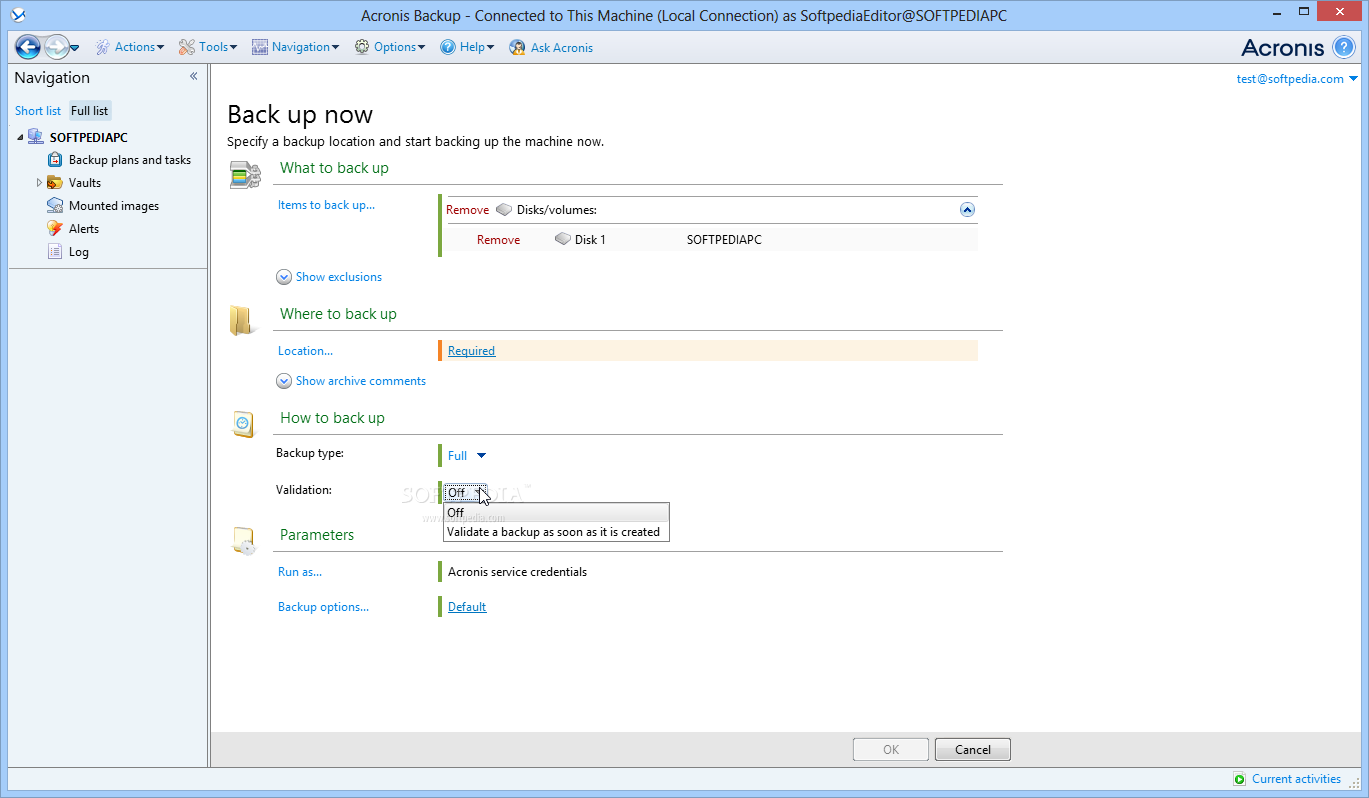Choose Off in the validation list

pos(556,512)
